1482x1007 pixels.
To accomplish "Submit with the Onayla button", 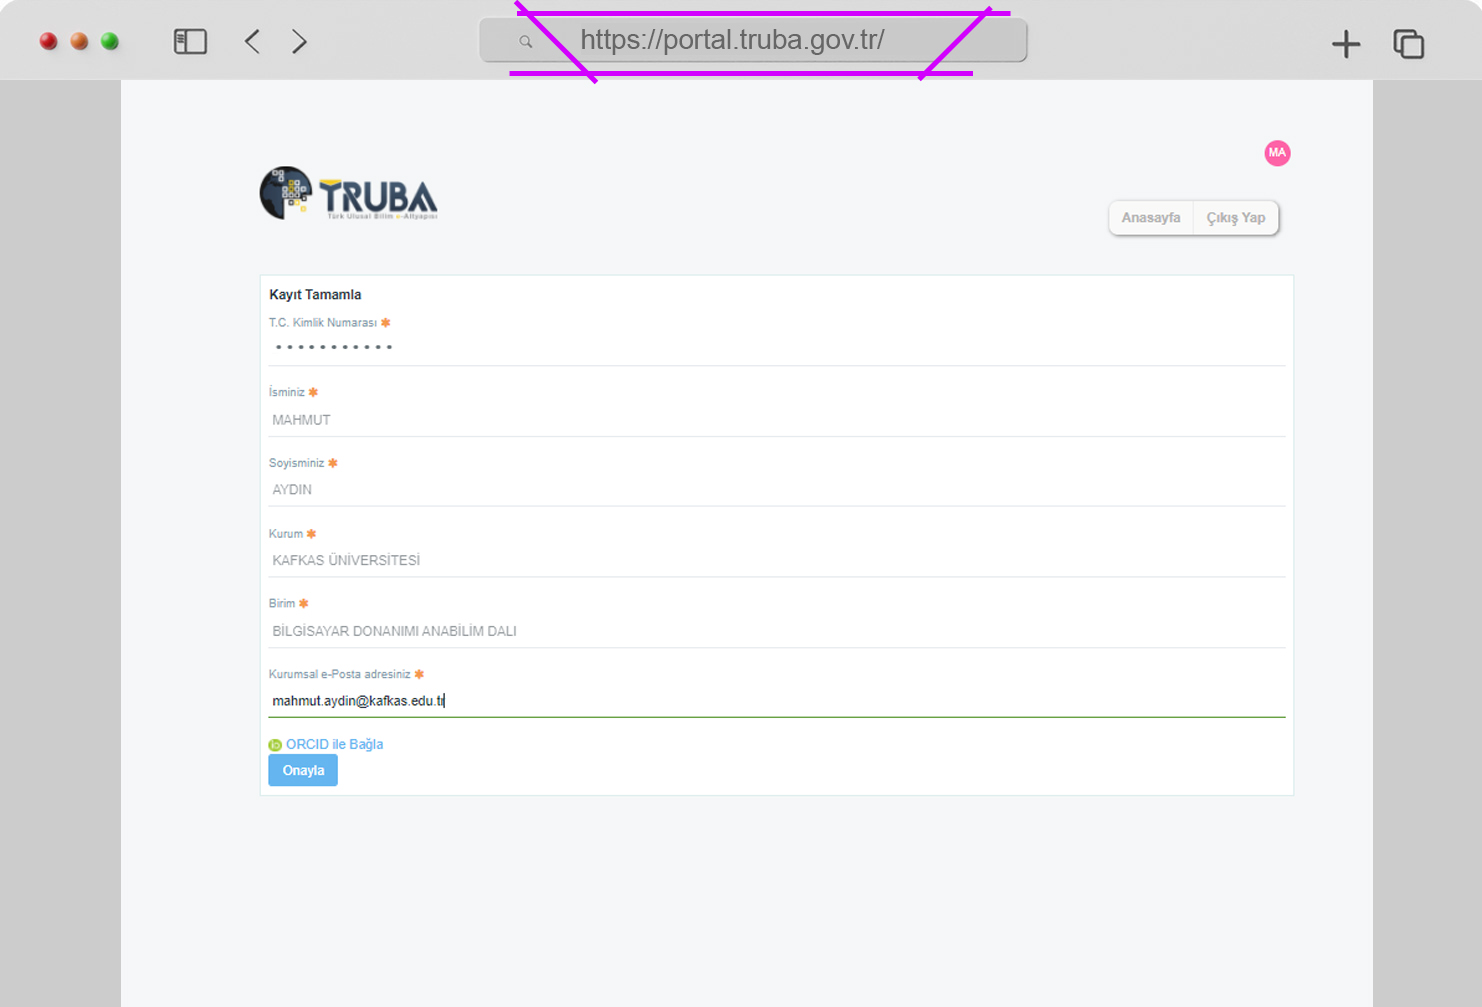I will pyautogui.click(x=303, y=770).
